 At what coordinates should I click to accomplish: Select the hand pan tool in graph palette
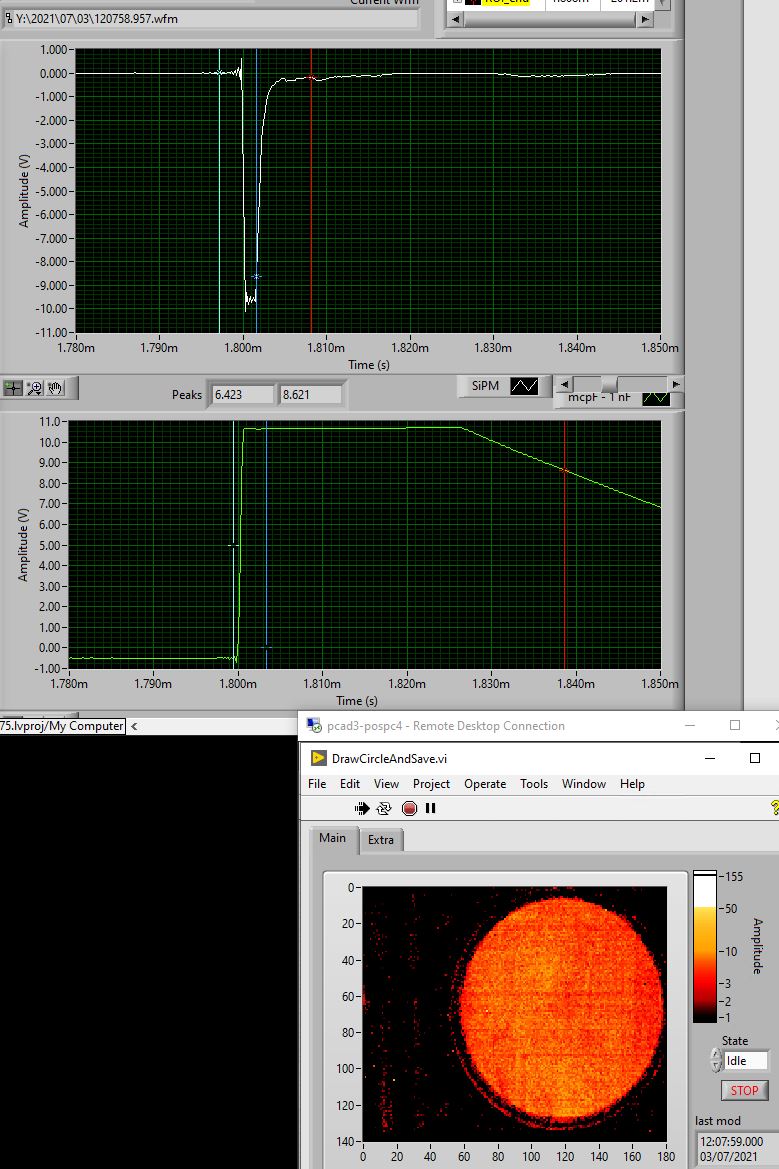[55, 388]
